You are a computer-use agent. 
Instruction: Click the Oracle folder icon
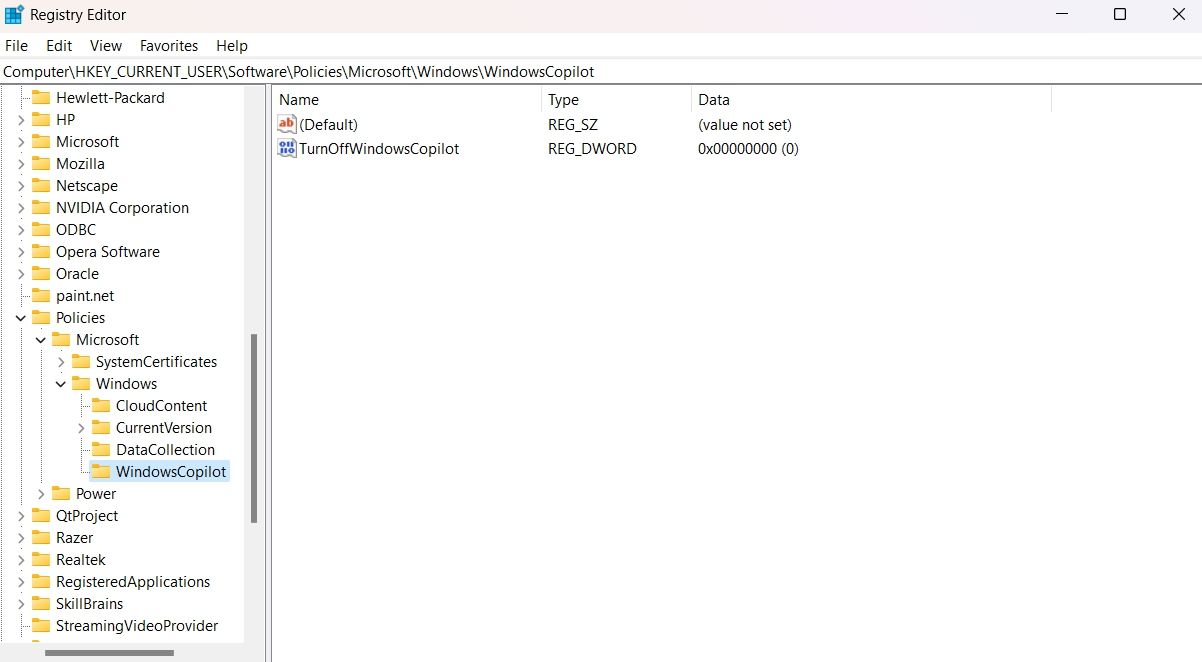click(x=41, y=274)
